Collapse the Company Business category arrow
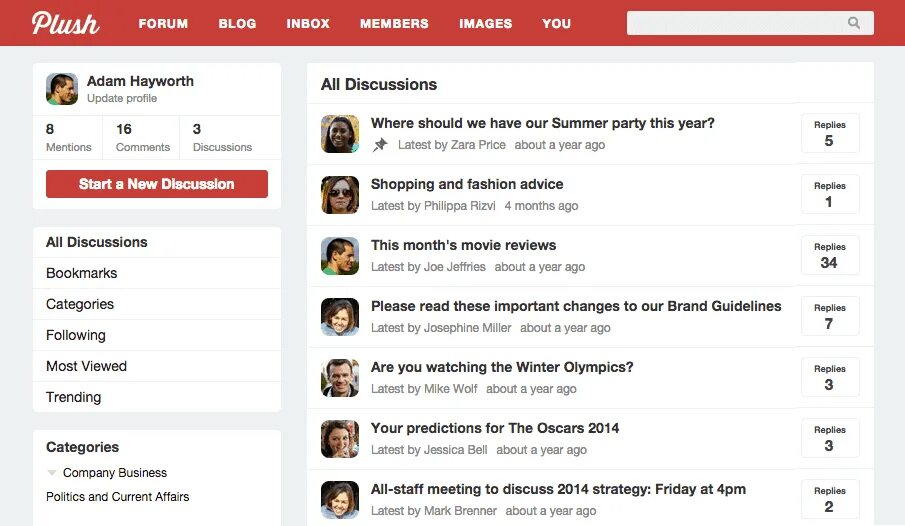Viewport: 905px width, 526px height. (x=52, y=473)
